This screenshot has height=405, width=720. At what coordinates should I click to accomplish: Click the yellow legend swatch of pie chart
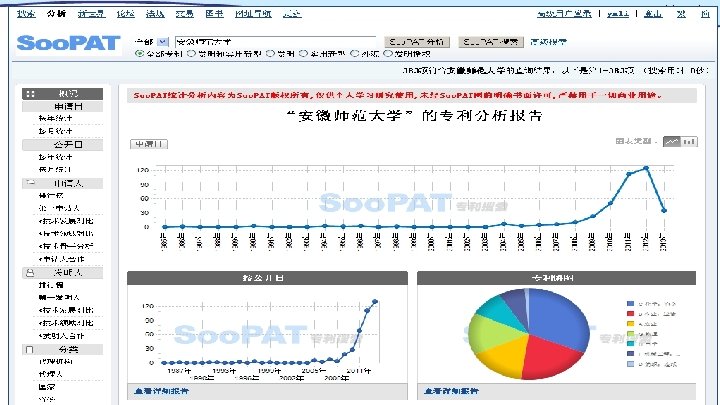coord(630,324)
